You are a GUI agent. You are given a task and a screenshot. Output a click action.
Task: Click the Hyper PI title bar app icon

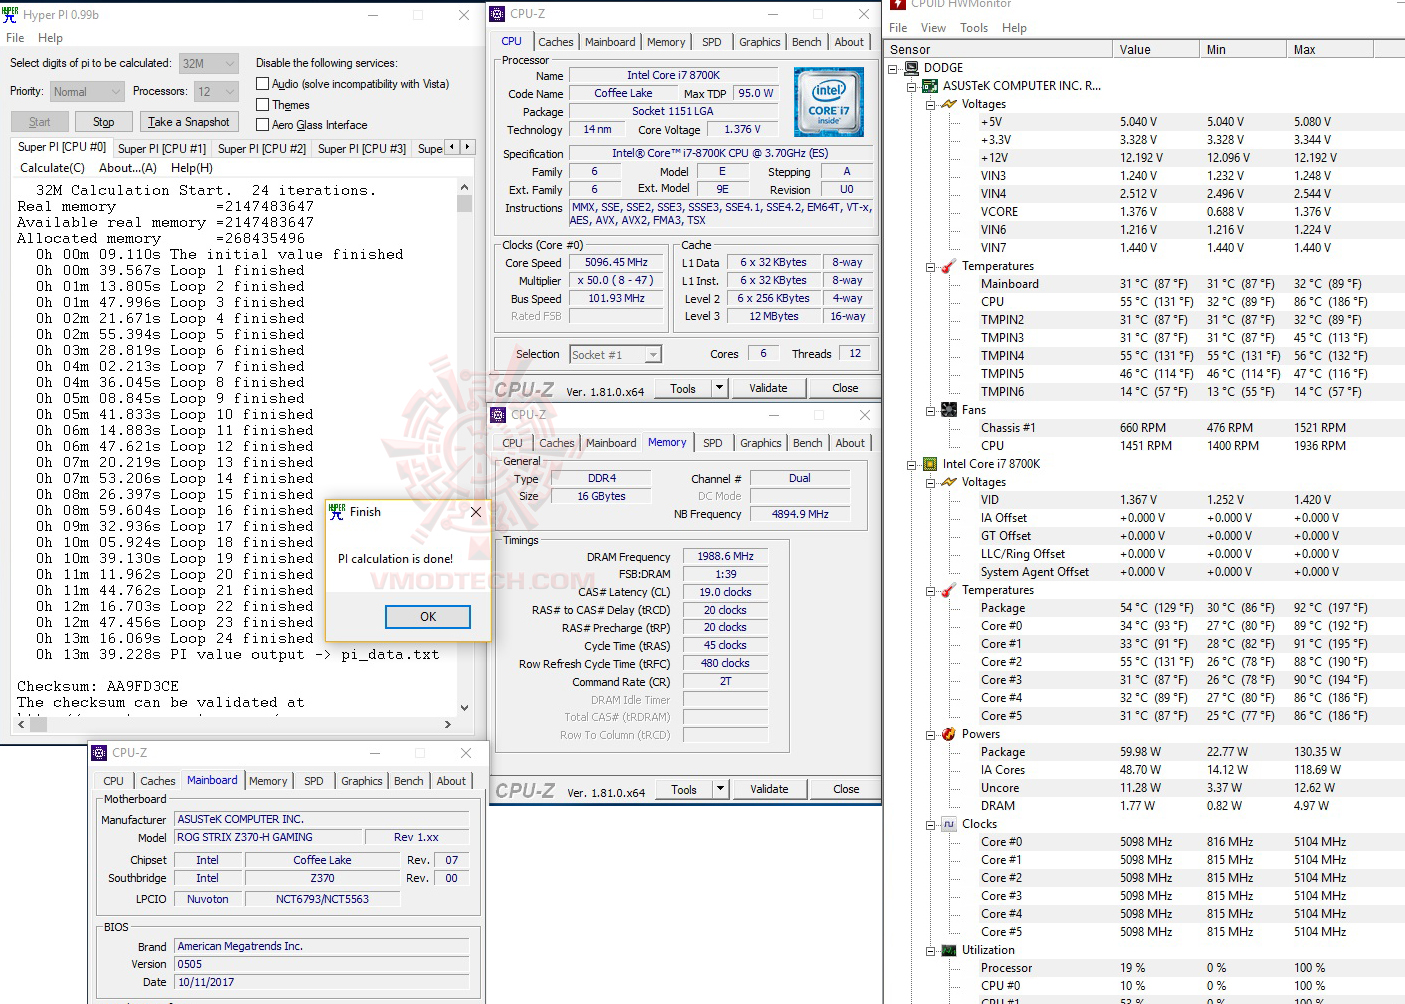10,14
